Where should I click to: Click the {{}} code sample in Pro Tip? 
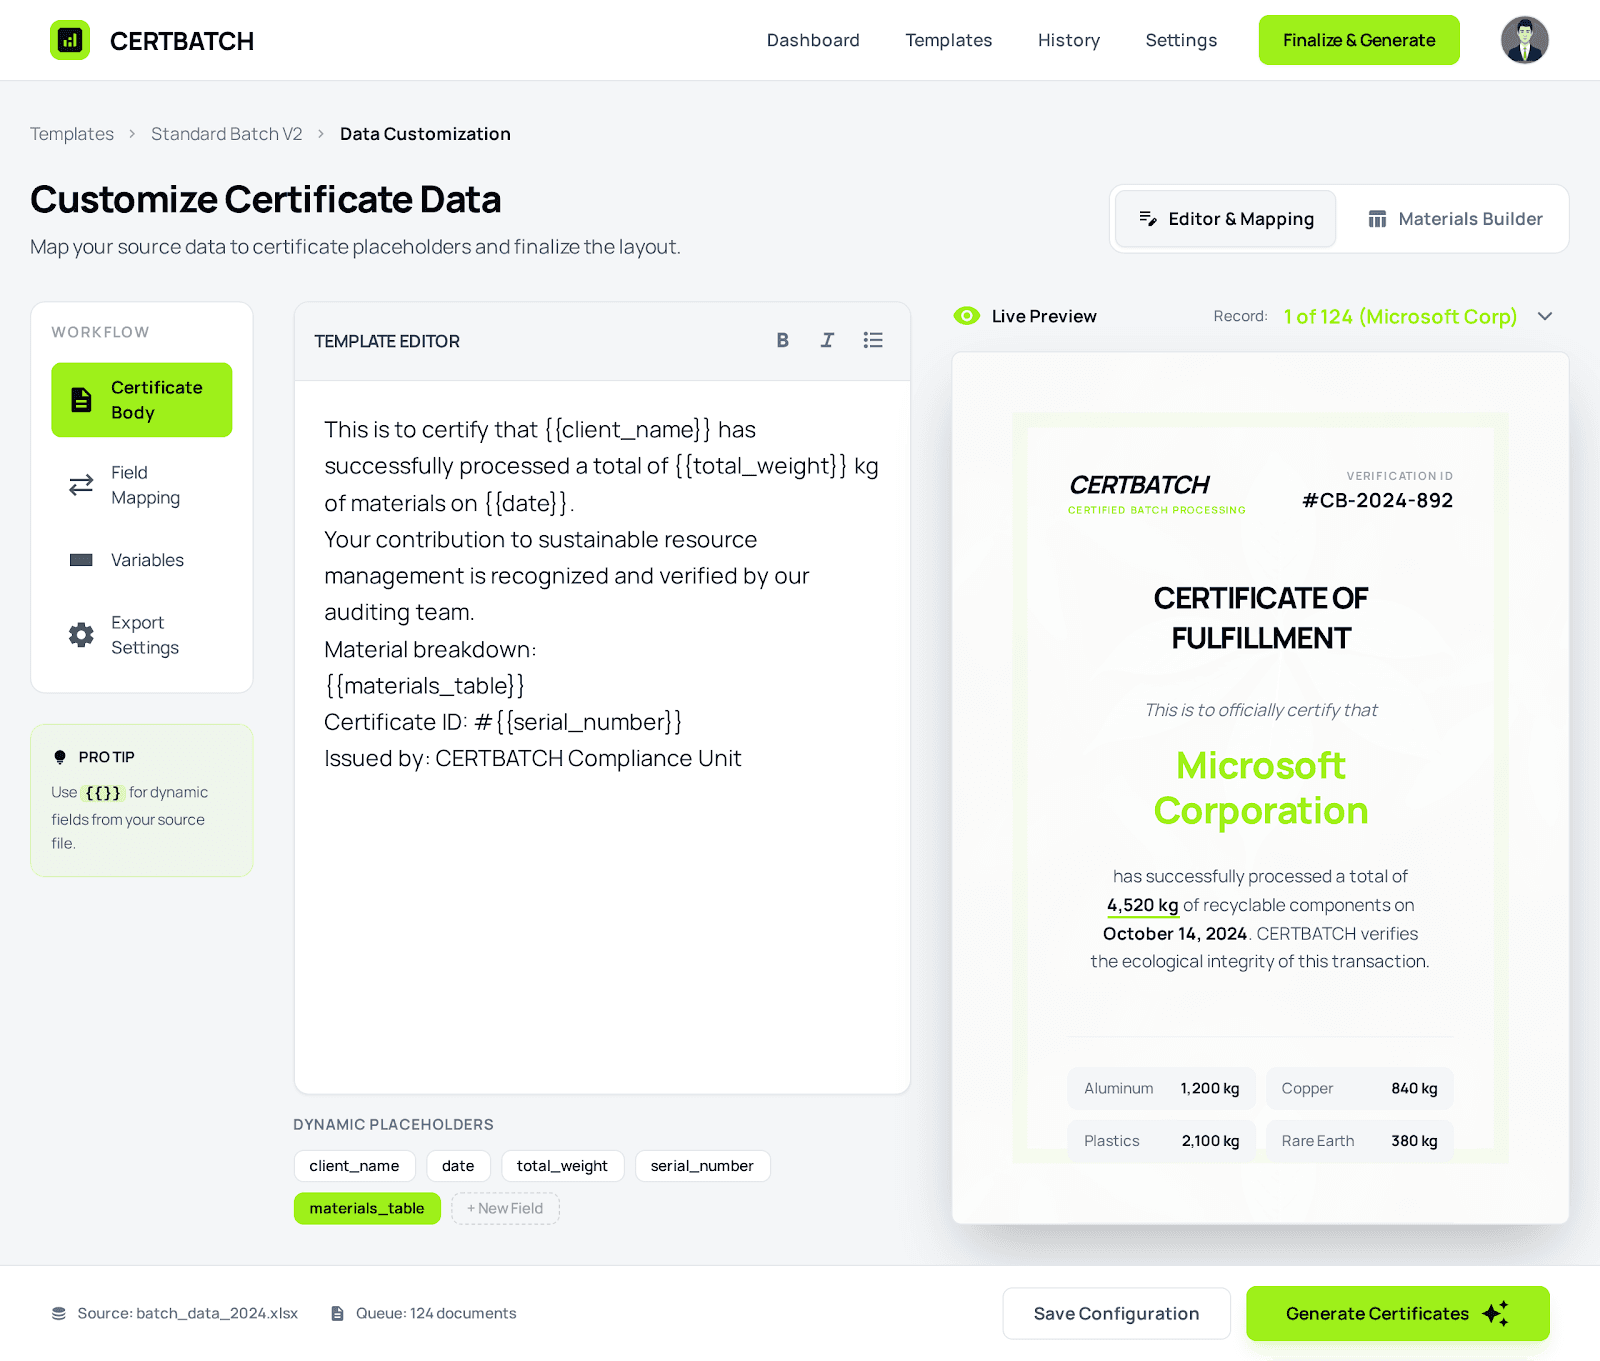point(103,792)
